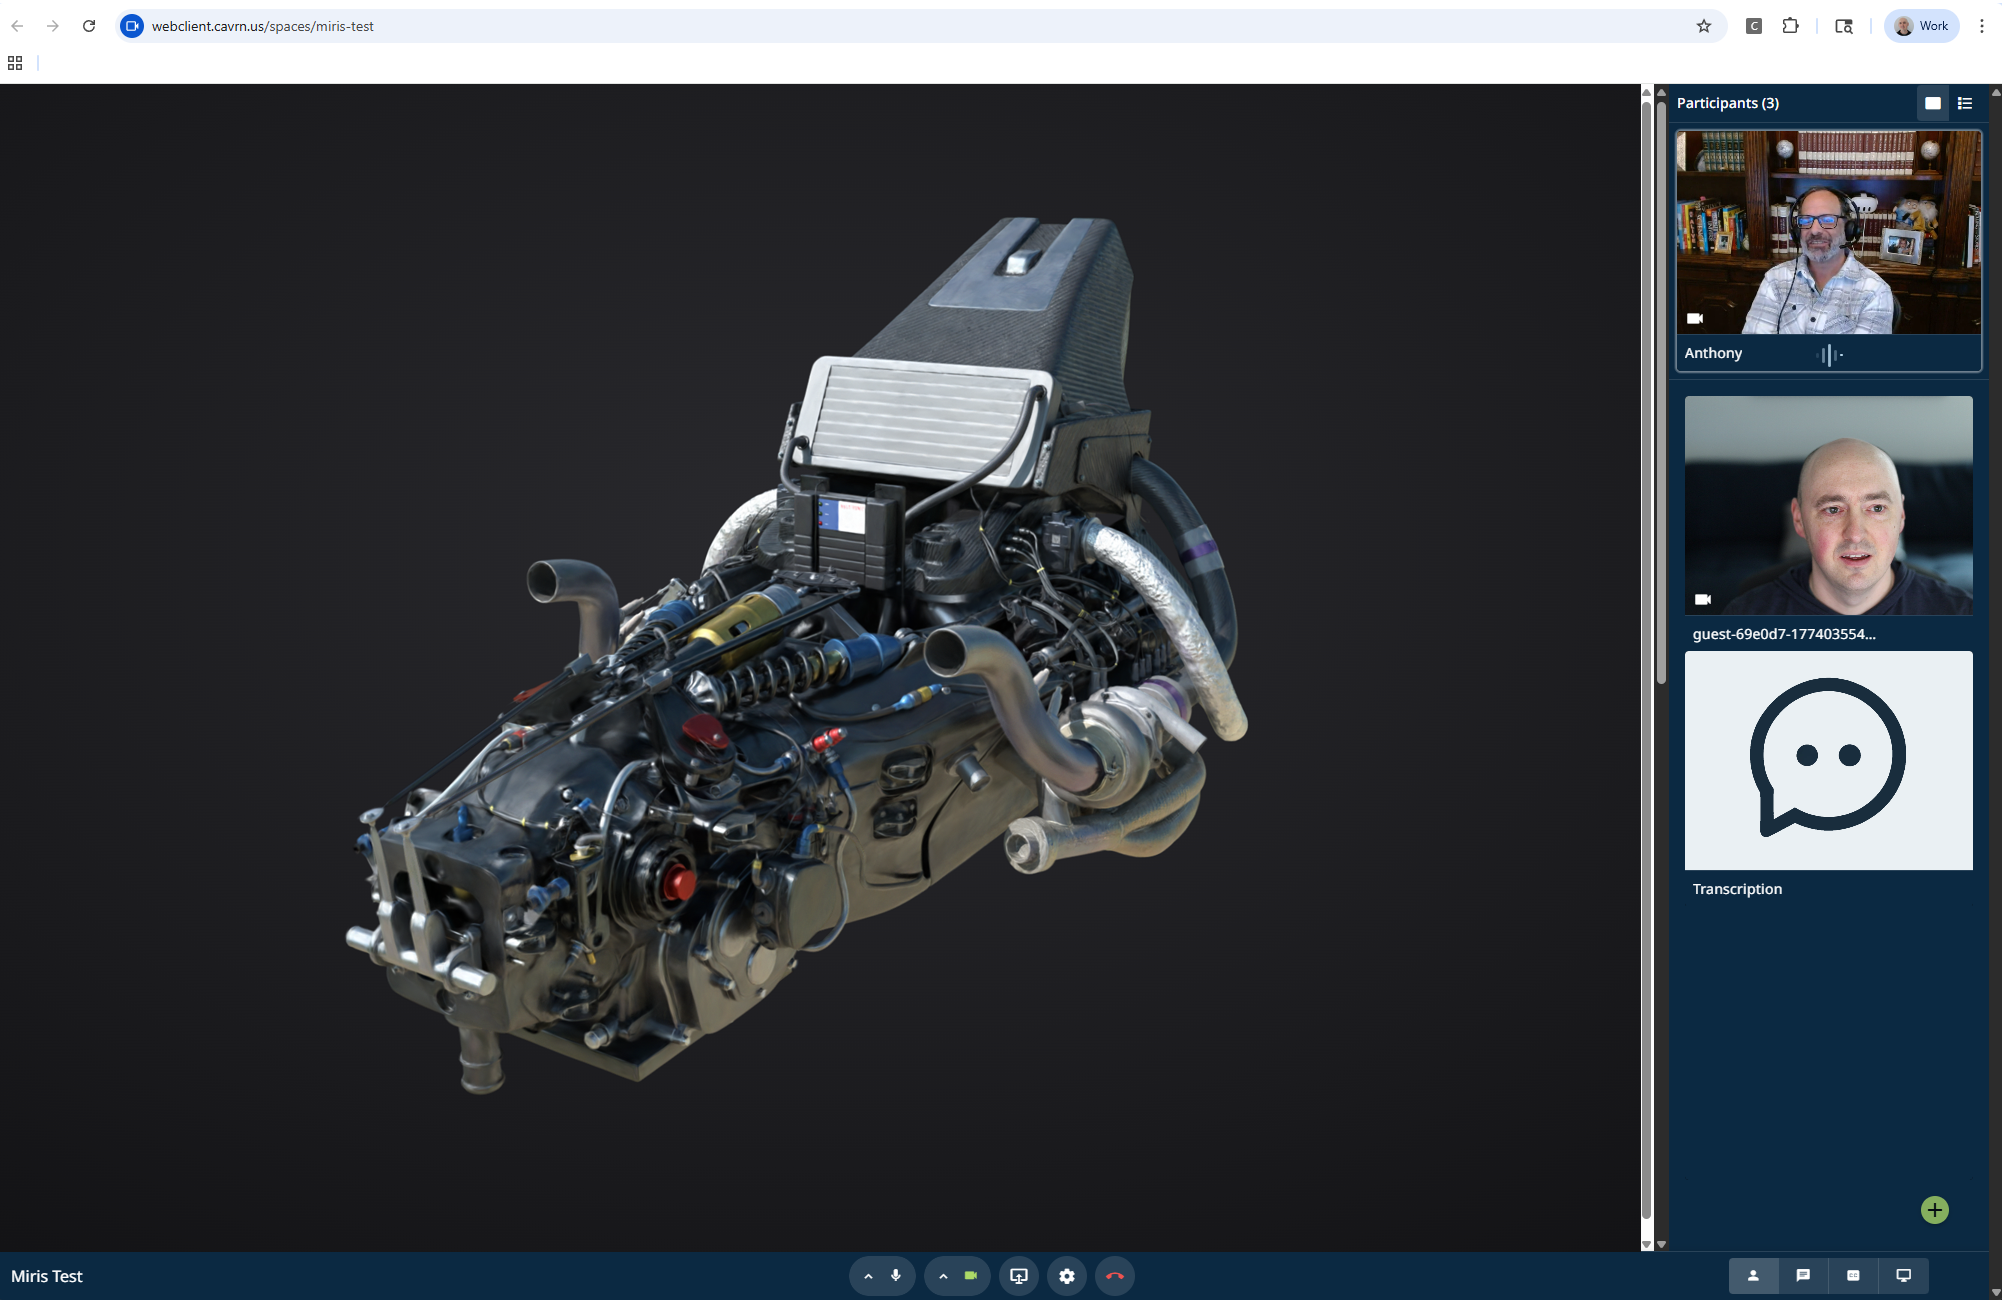Turn off the green camera
The width and height of the screenshot is (2002, 1300).
pyautogui.click(x=970, y=1276)
